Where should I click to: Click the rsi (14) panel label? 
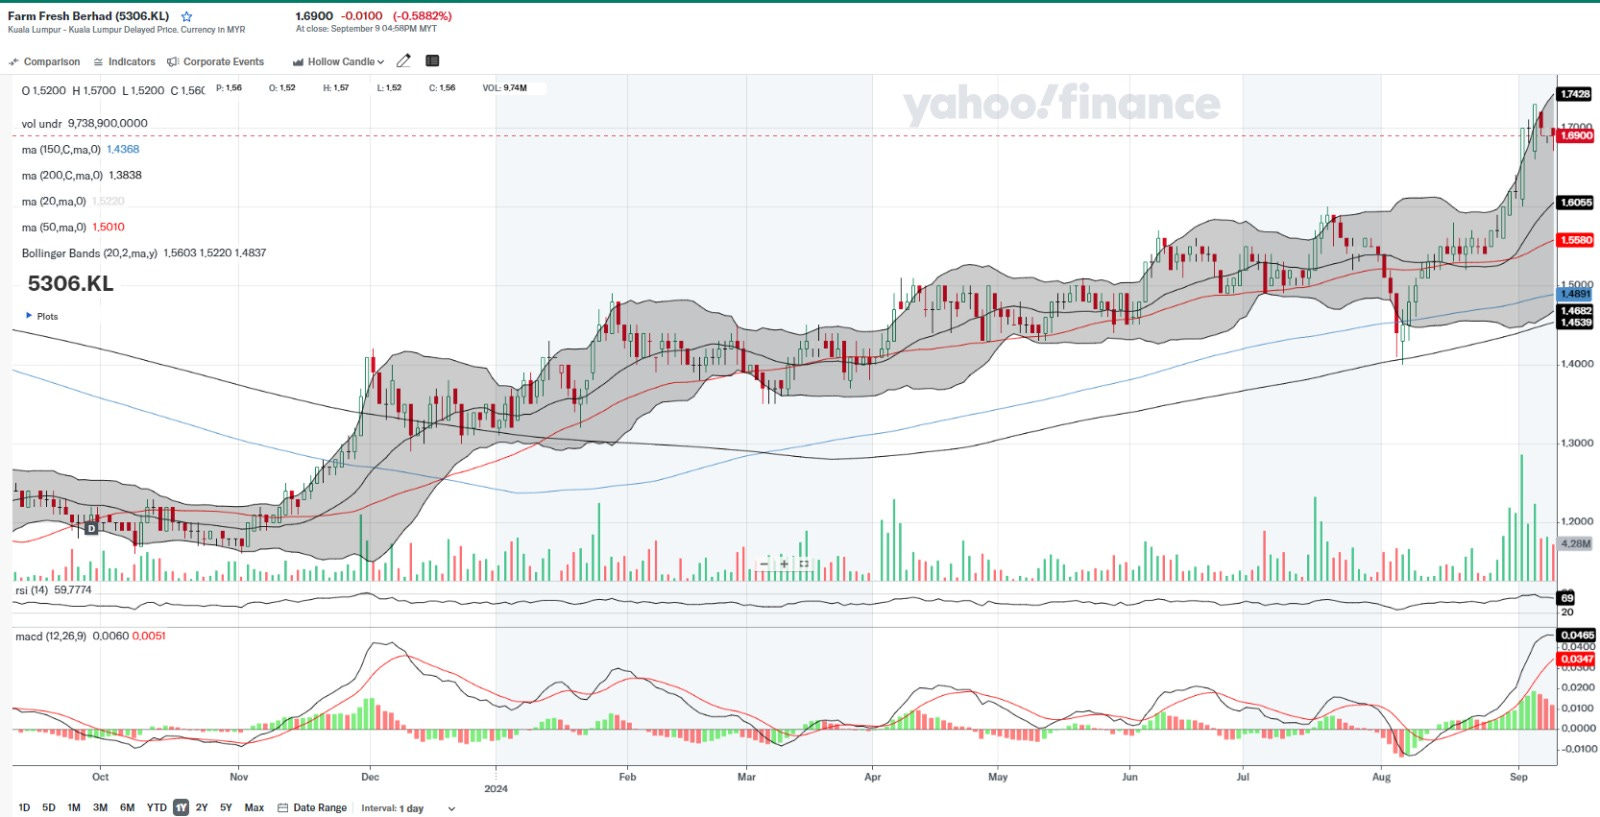point(32,590)
